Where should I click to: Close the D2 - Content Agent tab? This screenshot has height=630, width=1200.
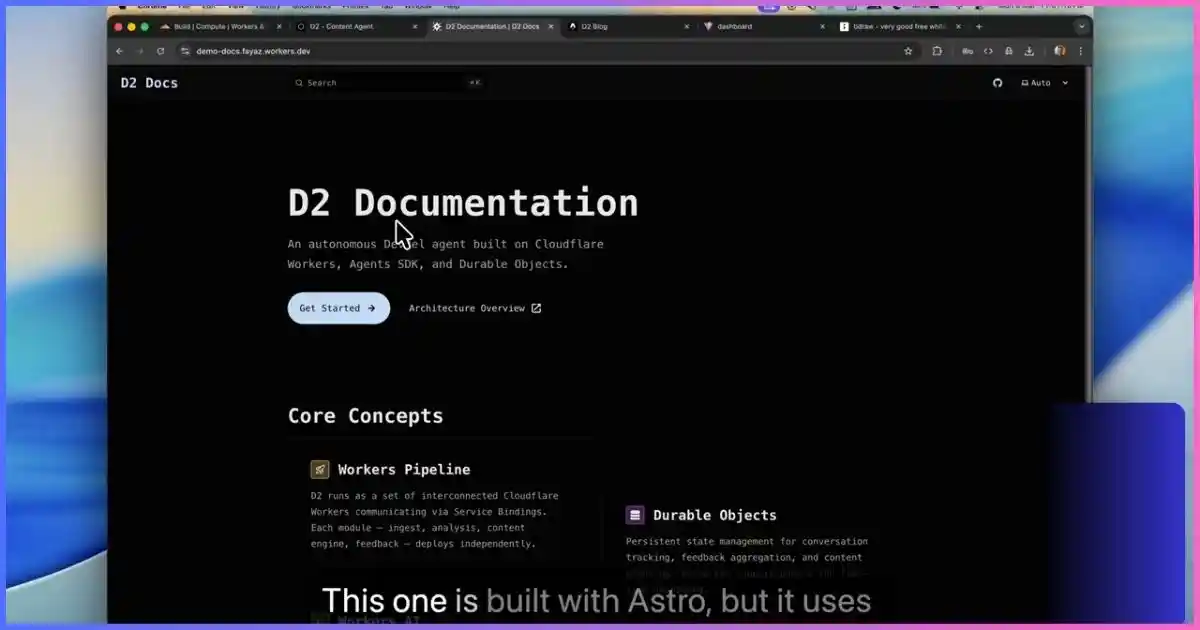(414, 26)
